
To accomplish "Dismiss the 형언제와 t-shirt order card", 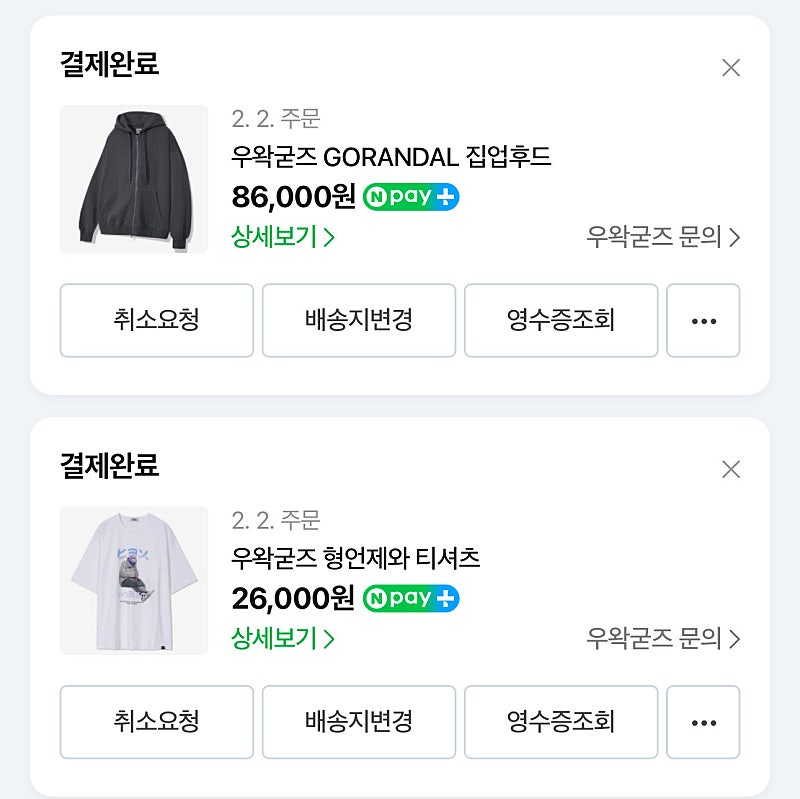I will coord(731,469).
